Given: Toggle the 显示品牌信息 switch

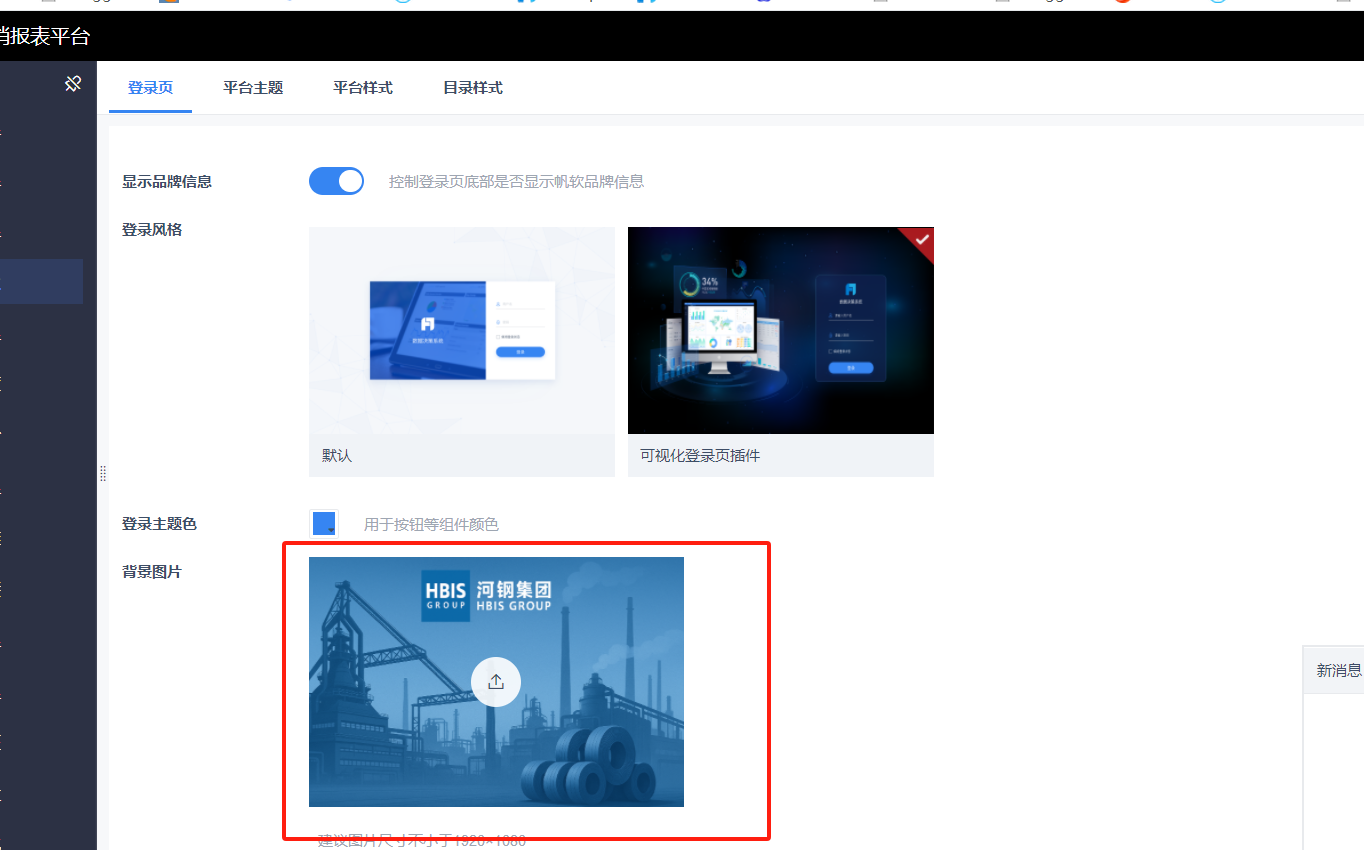Looking at the screenshot, I should pyautogui.click(x=336, y=181).
